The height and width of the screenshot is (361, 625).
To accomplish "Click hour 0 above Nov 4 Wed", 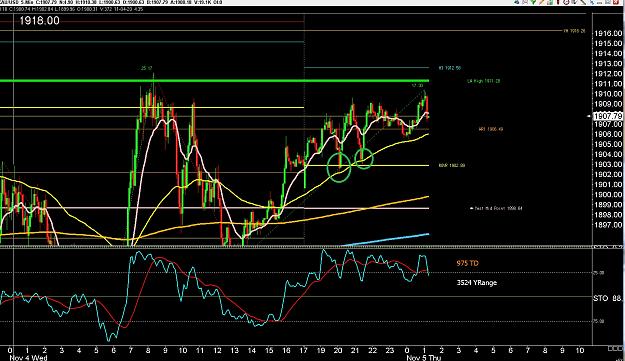I will (10, 351).
